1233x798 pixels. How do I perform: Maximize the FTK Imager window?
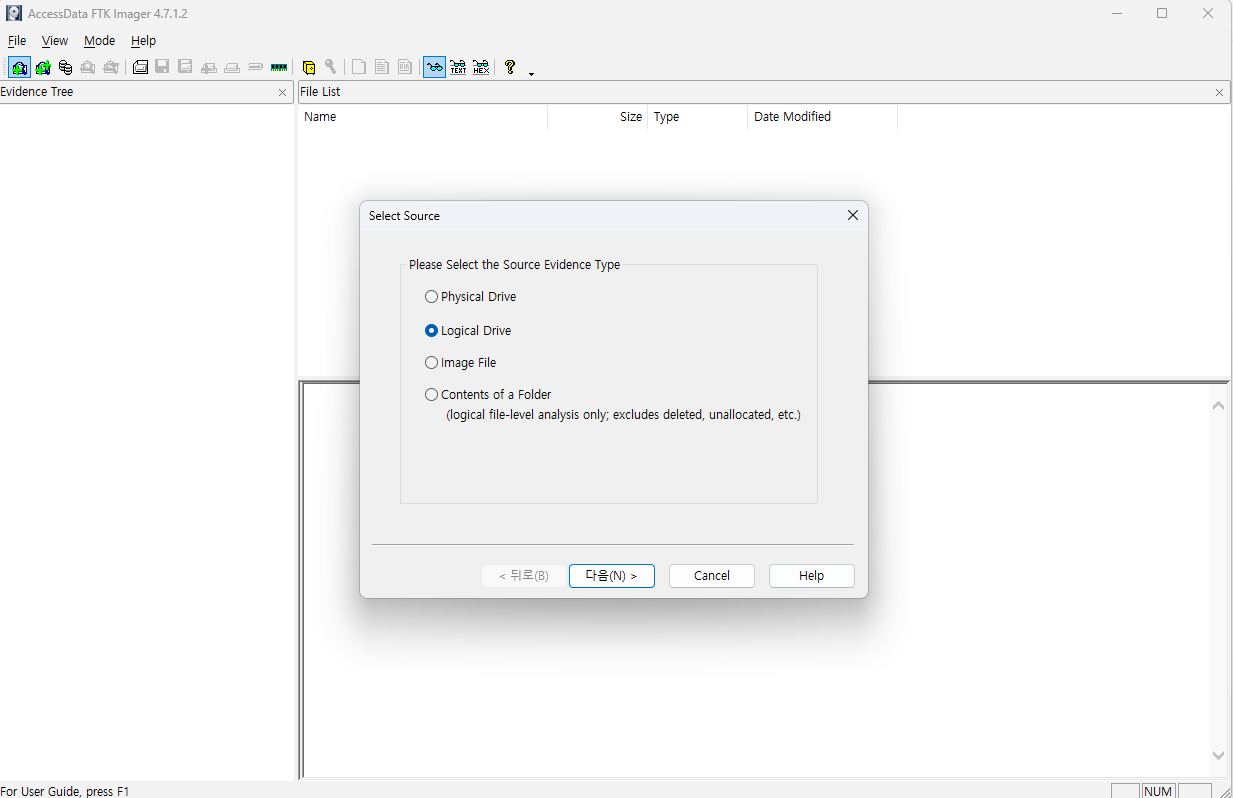click(x=1162, y=14)
